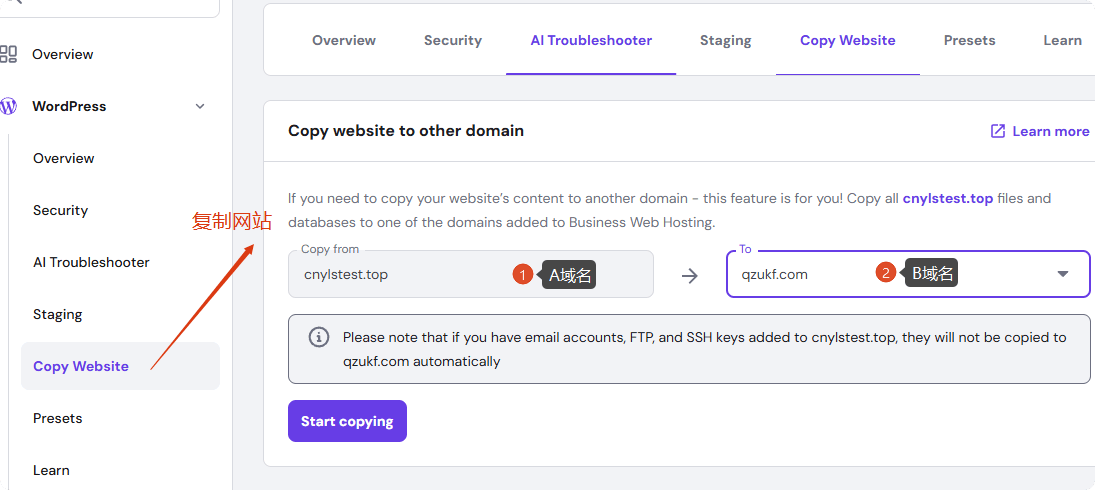Click the Overview dashboard grid icon

(9, 54)
